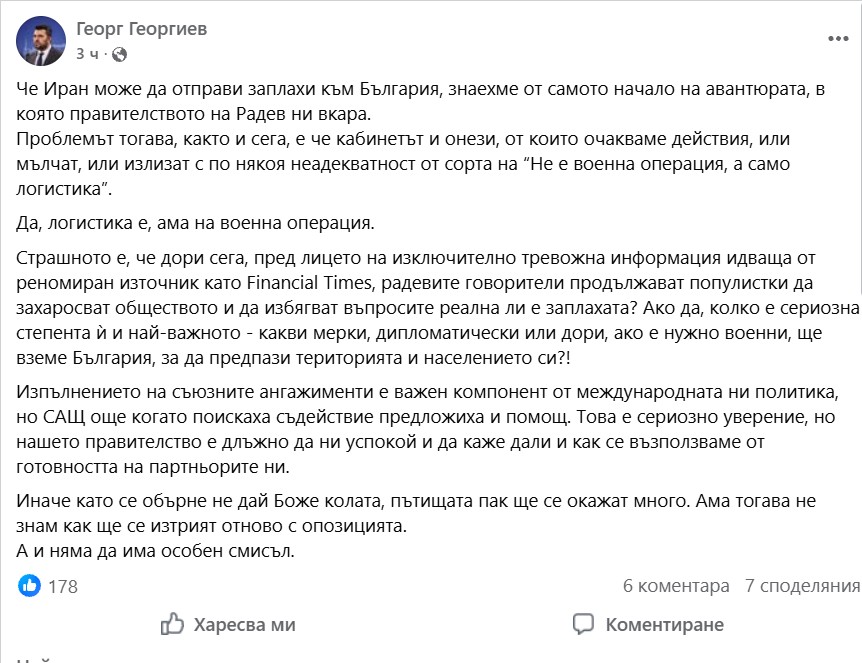This screenshot has width=862, height=663.
Task: Click closing line 'А и няма да има особен смисъл'
Action: (x=156, y=551)
